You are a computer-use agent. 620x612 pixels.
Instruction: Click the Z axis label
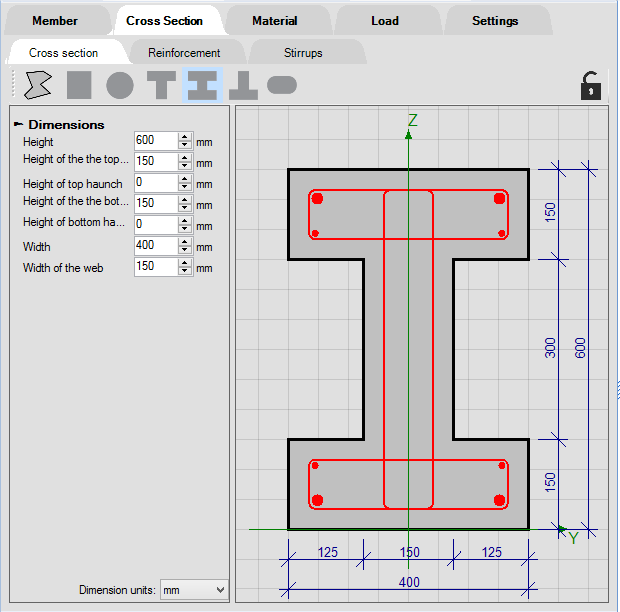tap(413, 120)
